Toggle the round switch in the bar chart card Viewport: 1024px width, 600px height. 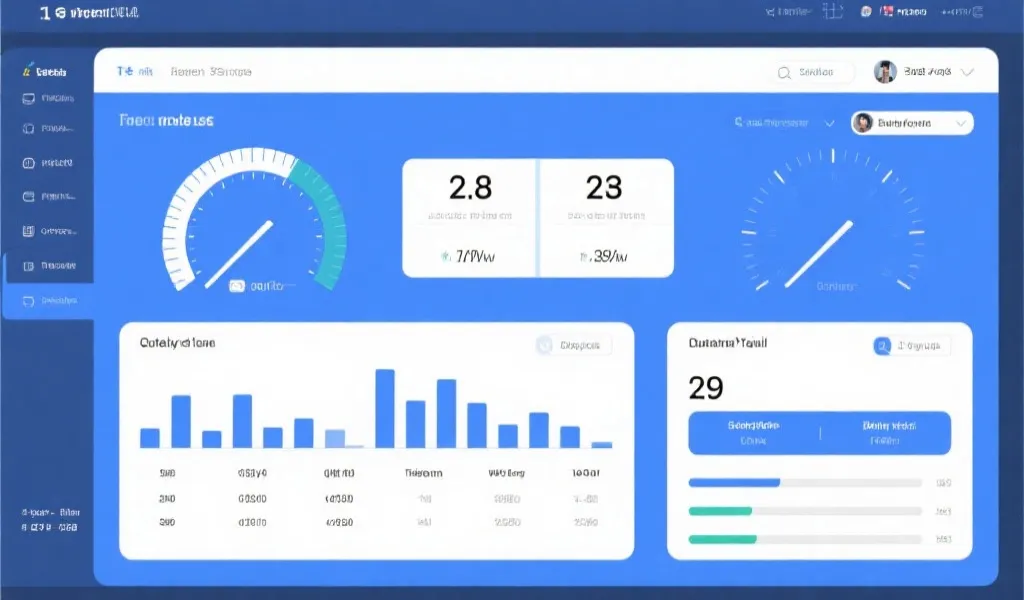pyautogui.click(x=545, y=345)
